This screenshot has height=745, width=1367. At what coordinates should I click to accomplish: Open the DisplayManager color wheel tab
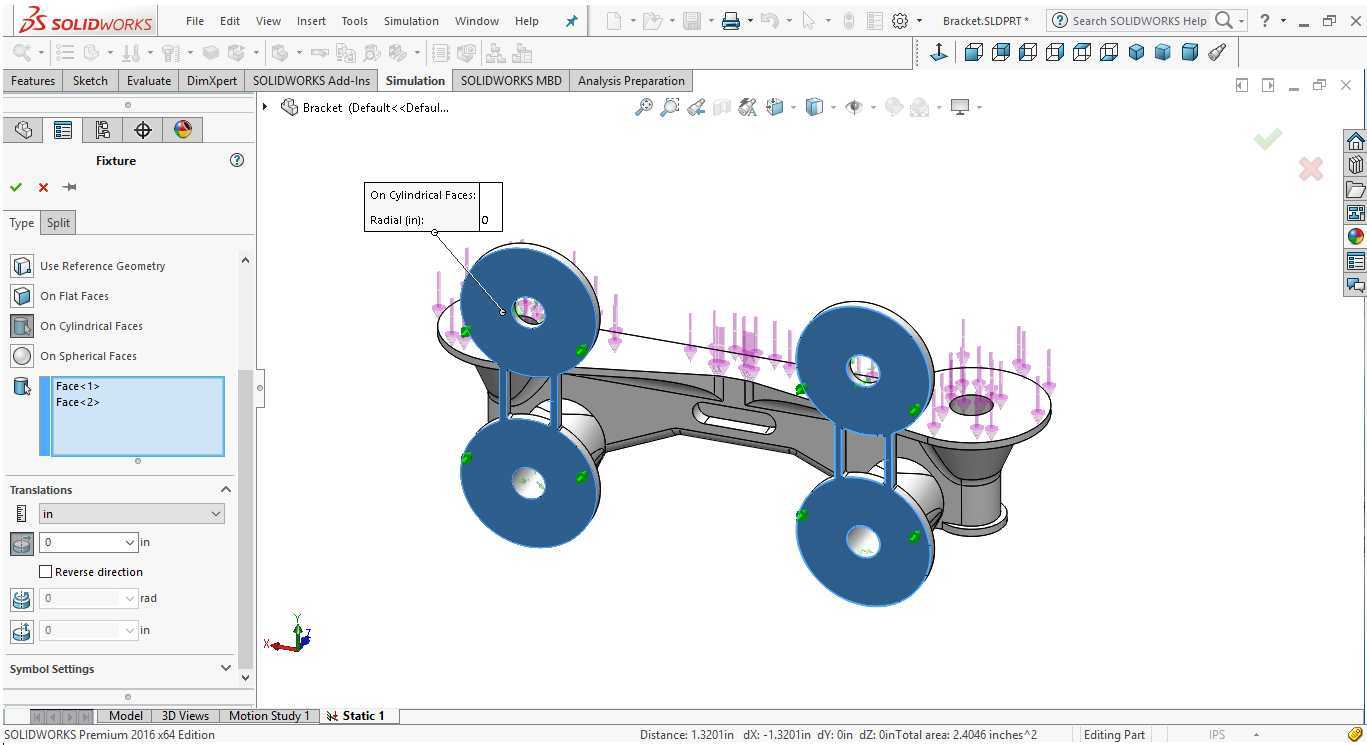point(183,130)
